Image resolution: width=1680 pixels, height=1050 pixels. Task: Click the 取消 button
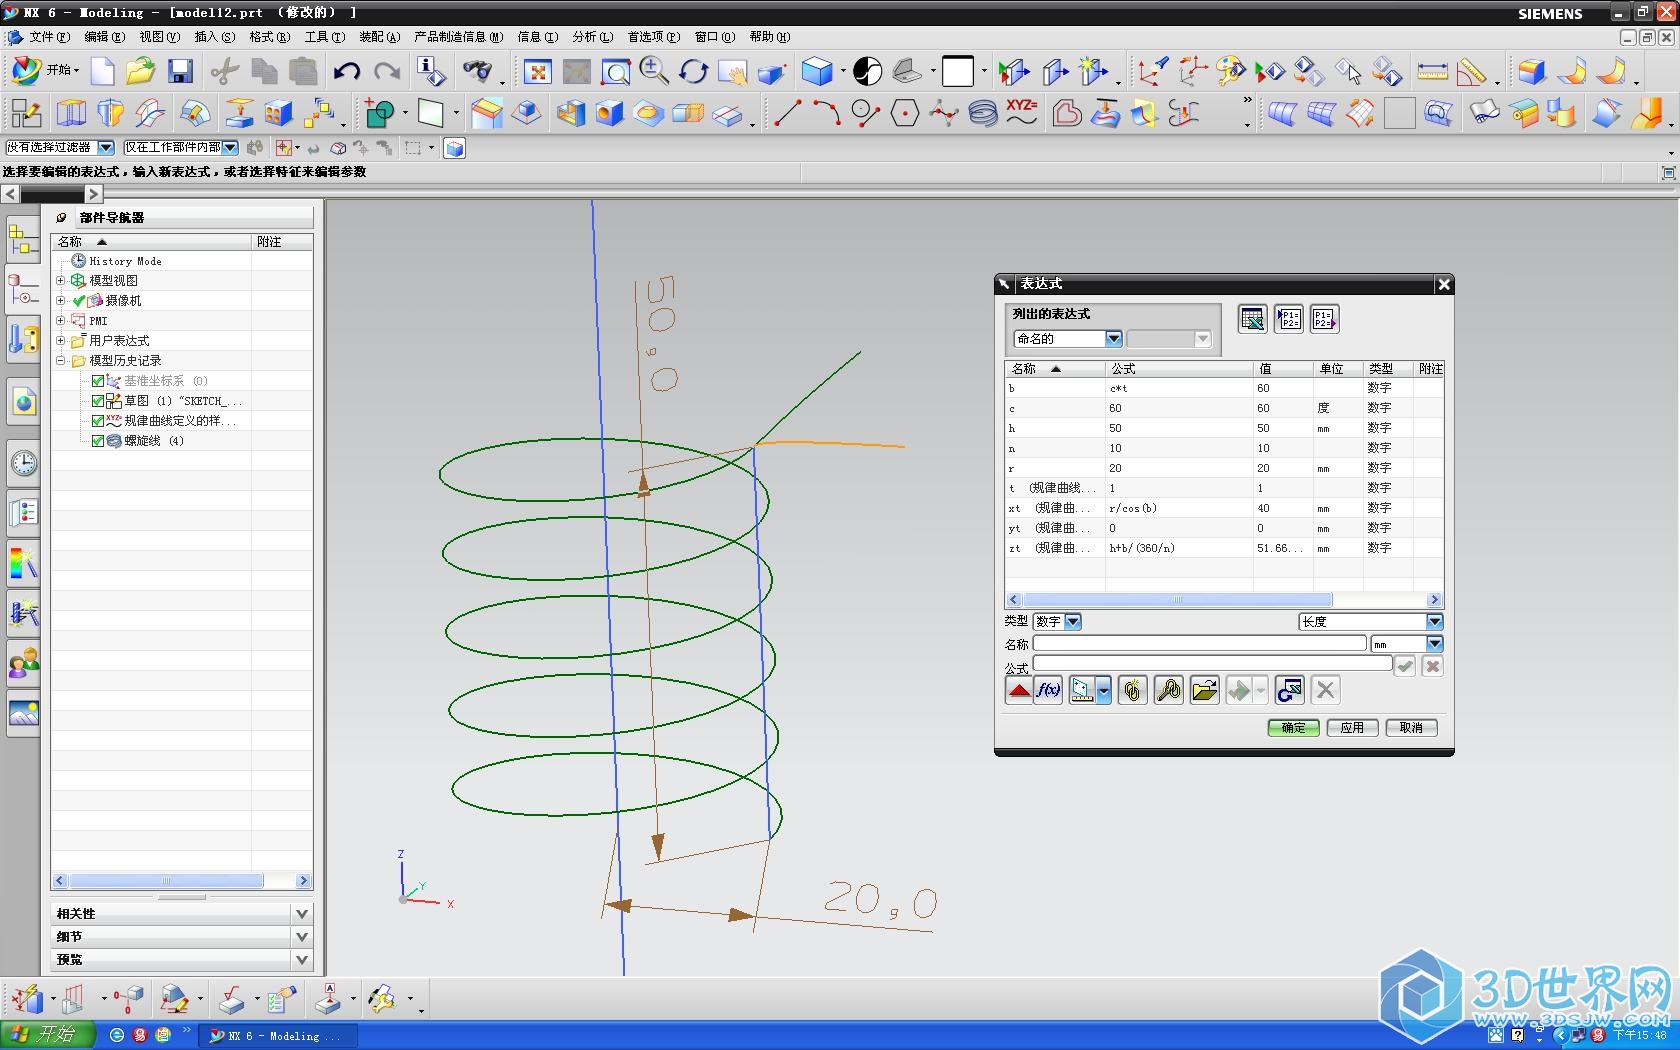(1411, 728)
